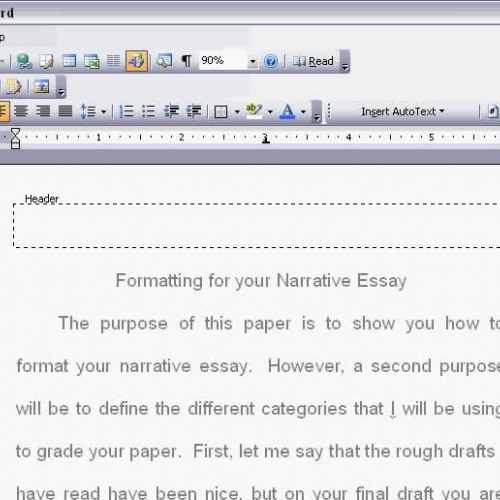Expand the zoom percentage dropdown arrow
The height and width of the screenshot is (500, 500).
(252, 61)
